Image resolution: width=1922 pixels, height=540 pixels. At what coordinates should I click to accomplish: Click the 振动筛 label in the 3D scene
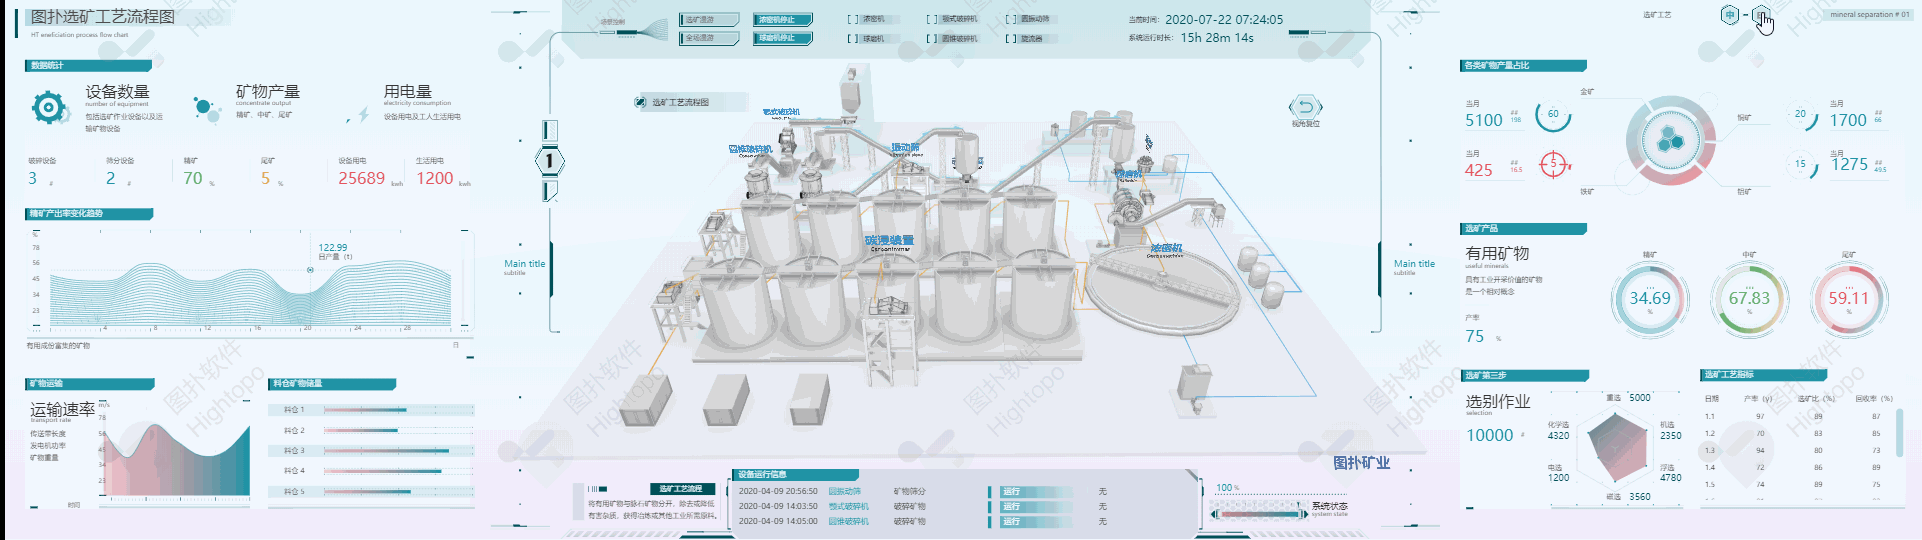906,147
